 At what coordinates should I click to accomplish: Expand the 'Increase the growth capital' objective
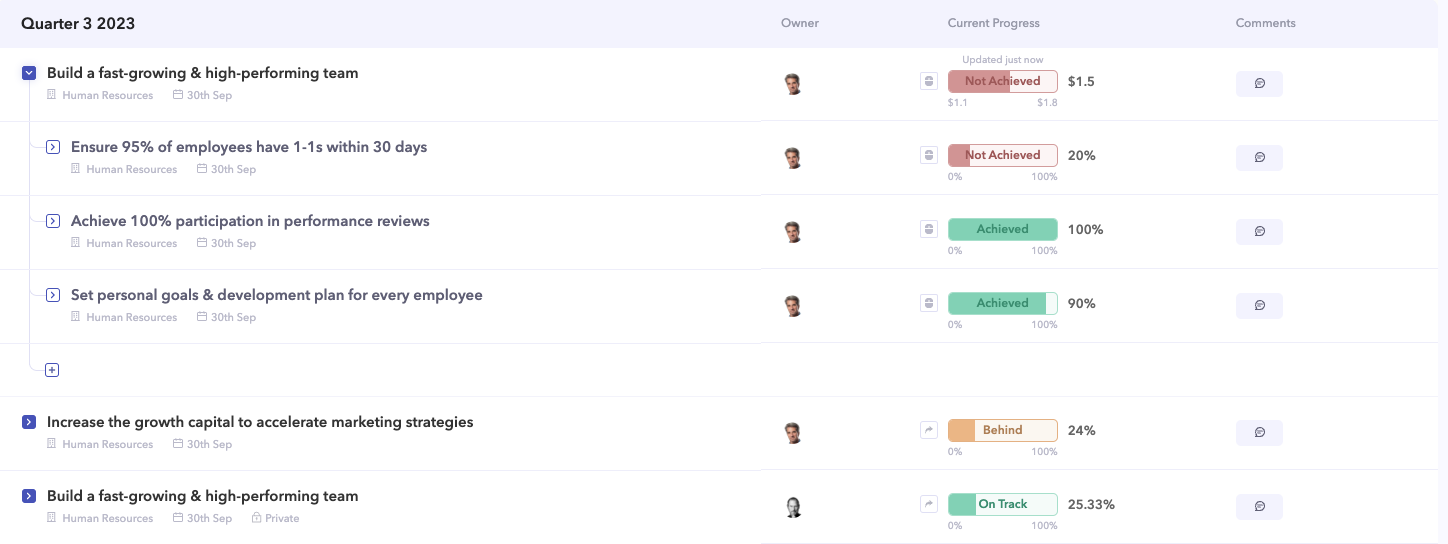[29, 423]
